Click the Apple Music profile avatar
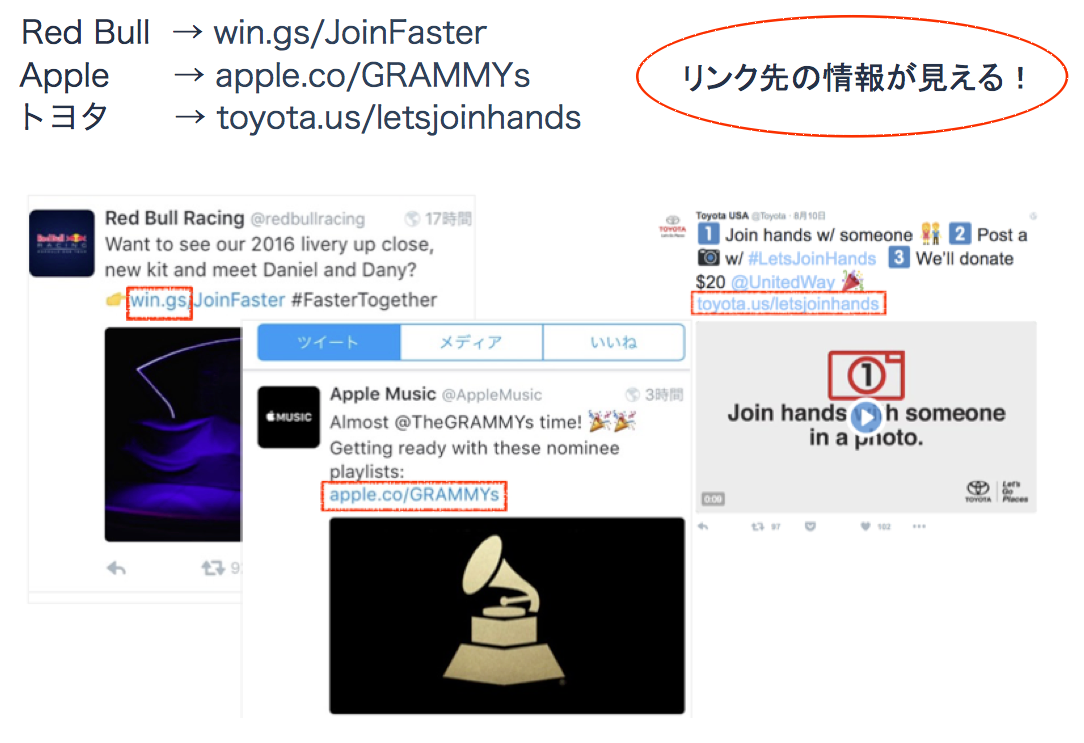Image resolution: width=1084 pixels, height=743 pixels. coord(289,417)
